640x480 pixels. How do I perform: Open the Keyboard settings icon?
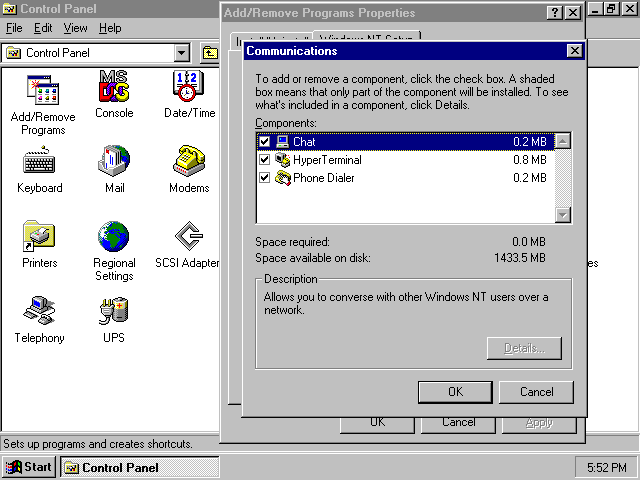(39, 161)
